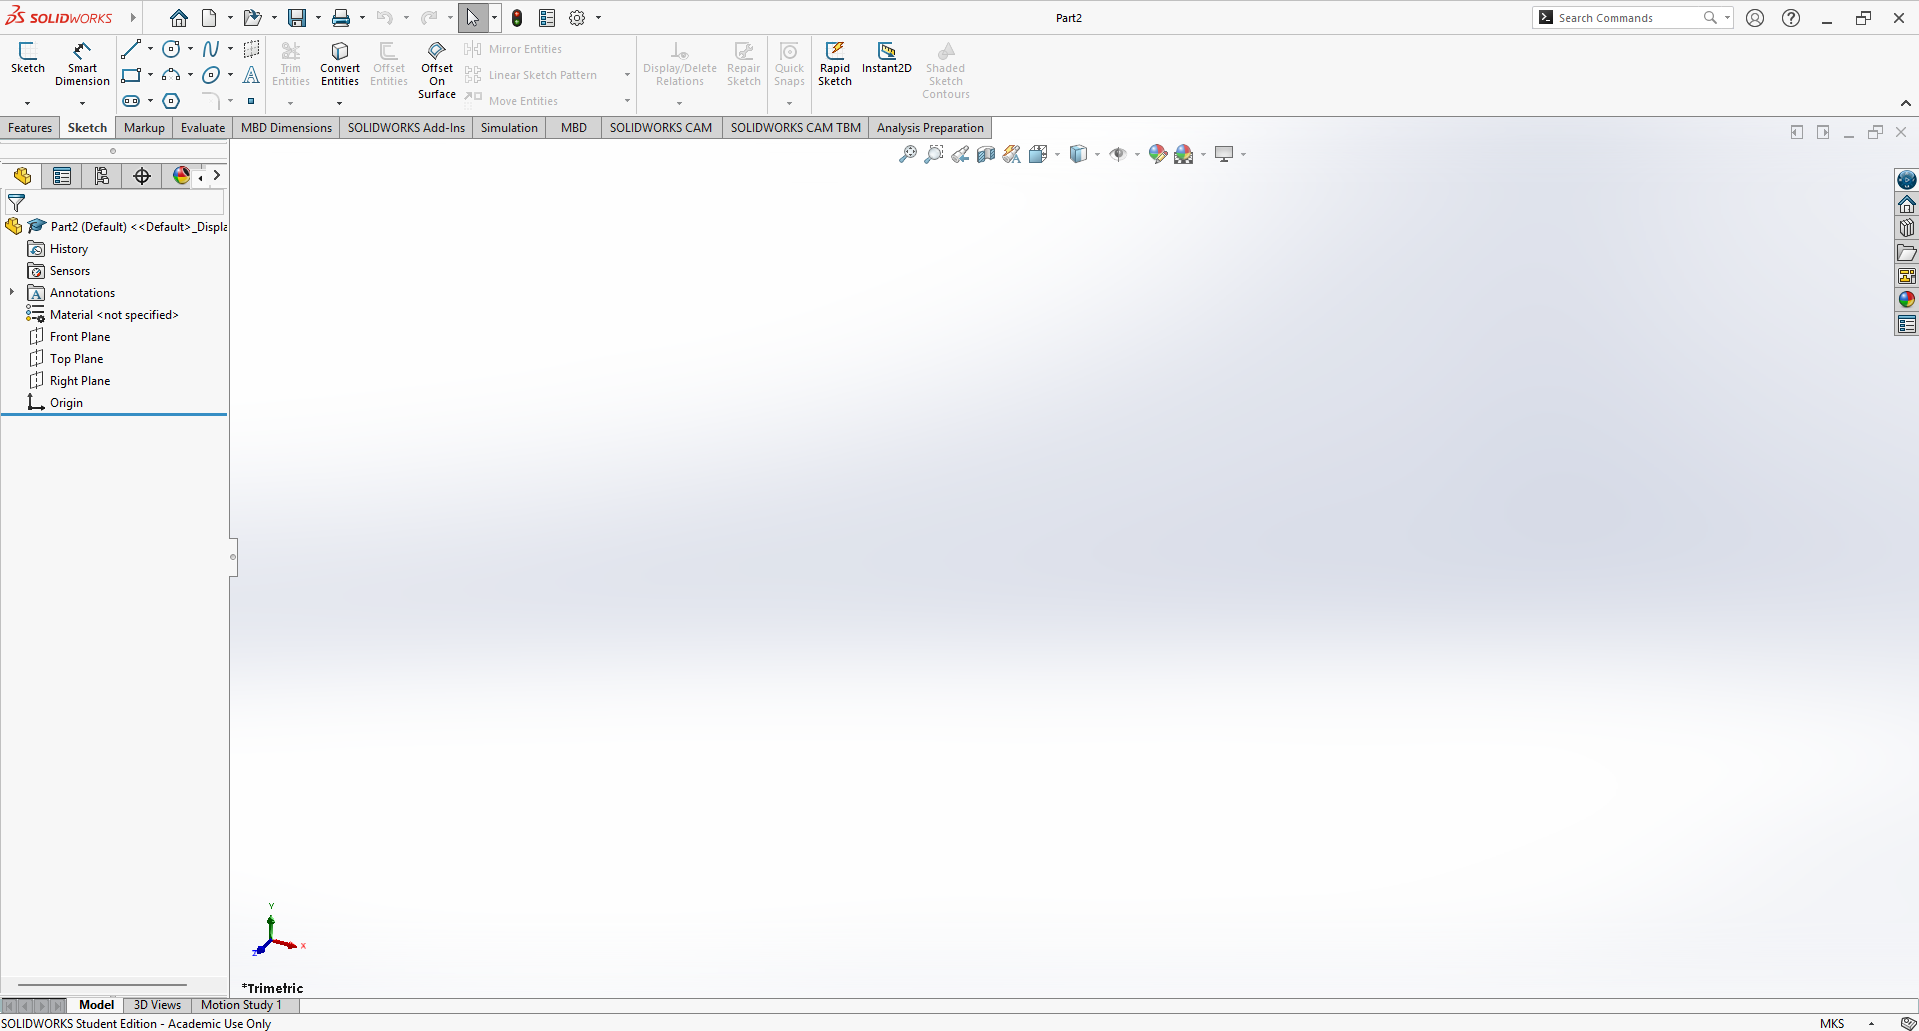The height and width of the screenshot is (1031, 1919).
Task: Select the Corner Rectangle tool
Action: click(131, 75)
